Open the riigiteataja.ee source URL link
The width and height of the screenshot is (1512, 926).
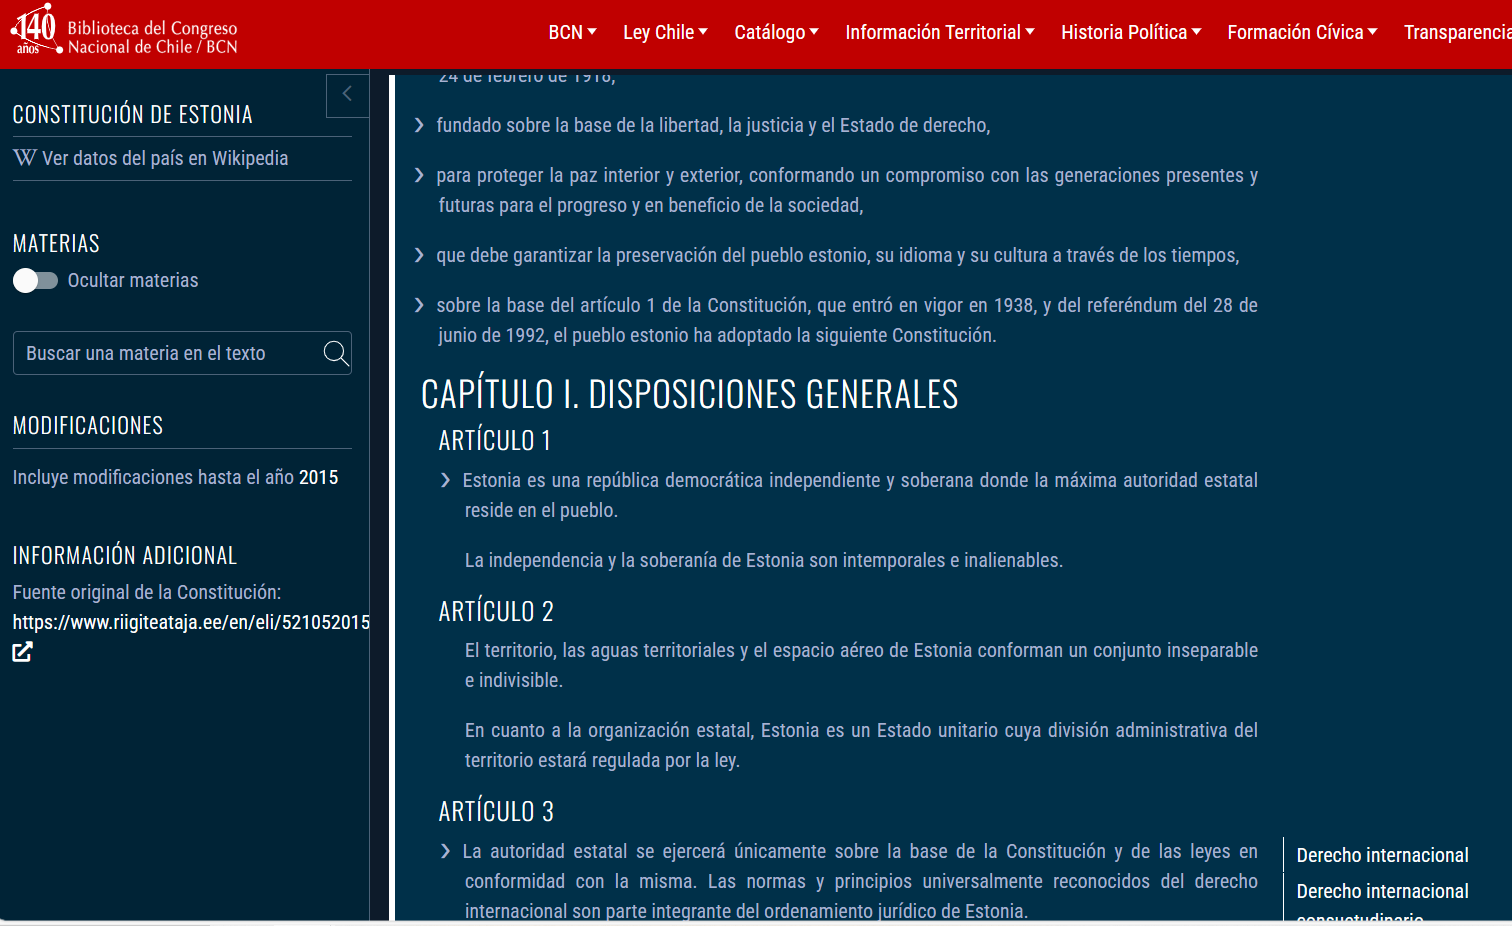(x=191, y=622)
